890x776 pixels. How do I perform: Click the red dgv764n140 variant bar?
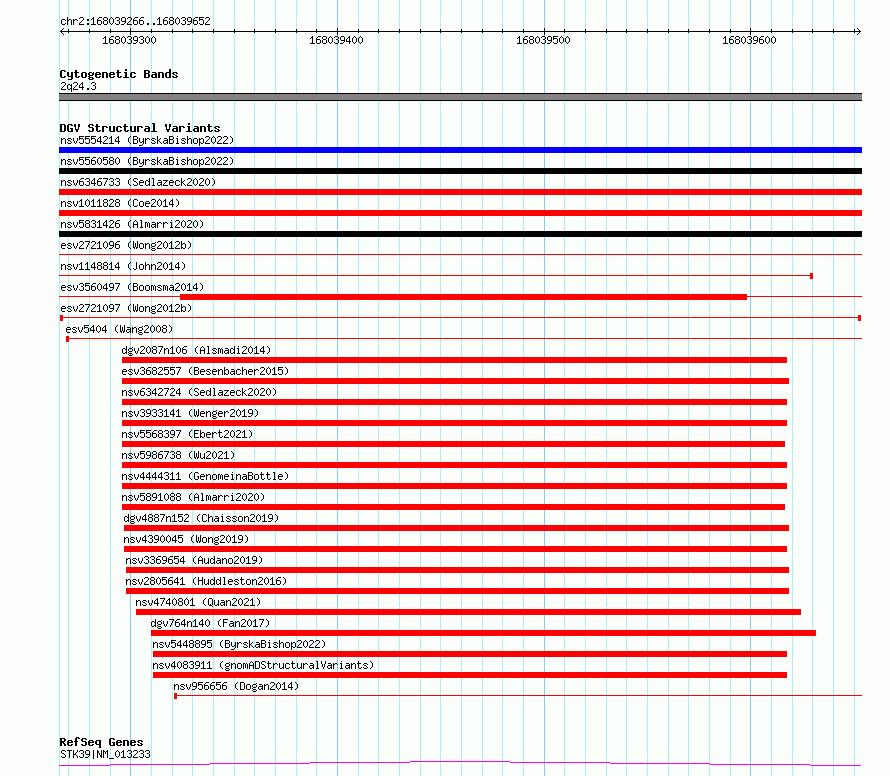(x=483, y=633)
